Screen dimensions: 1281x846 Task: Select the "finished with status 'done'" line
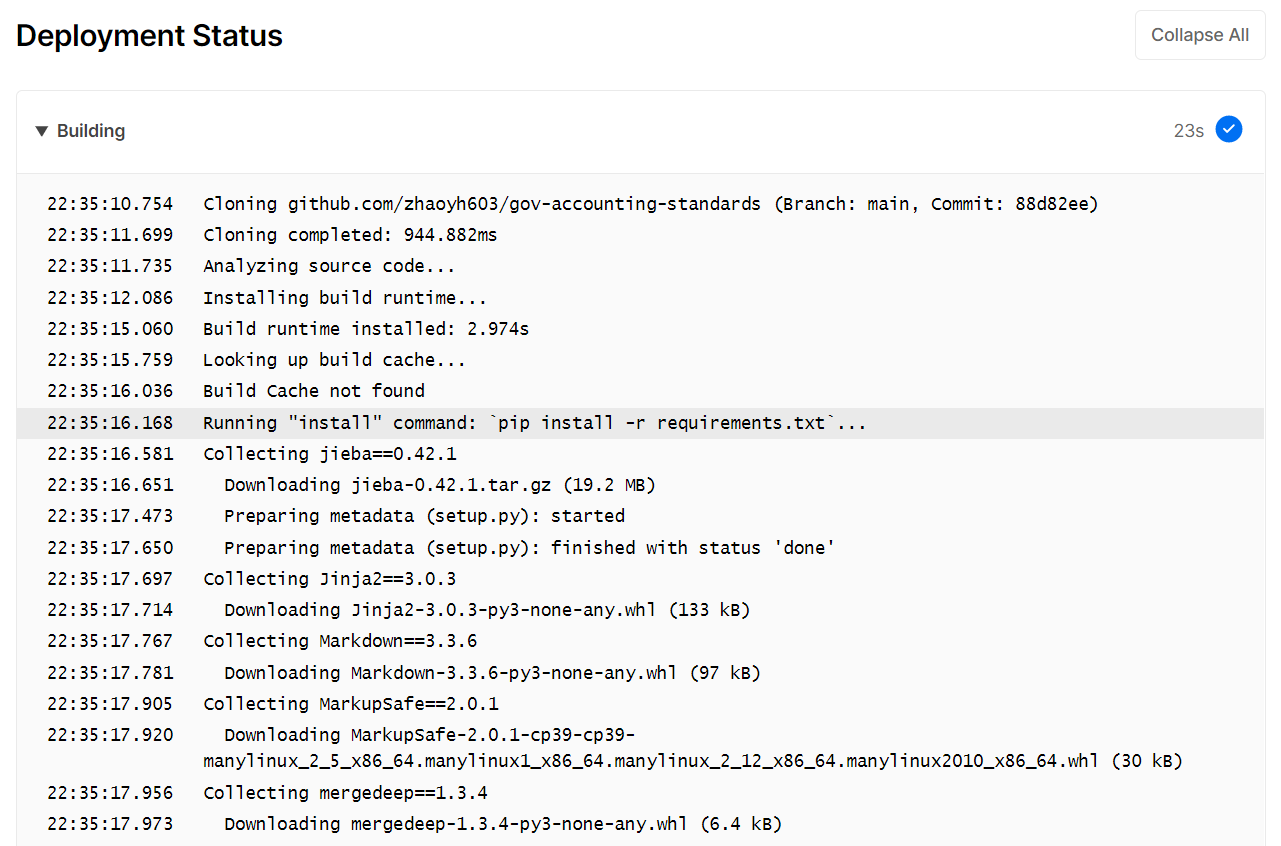pyautogui.click(x=529, y=548)
